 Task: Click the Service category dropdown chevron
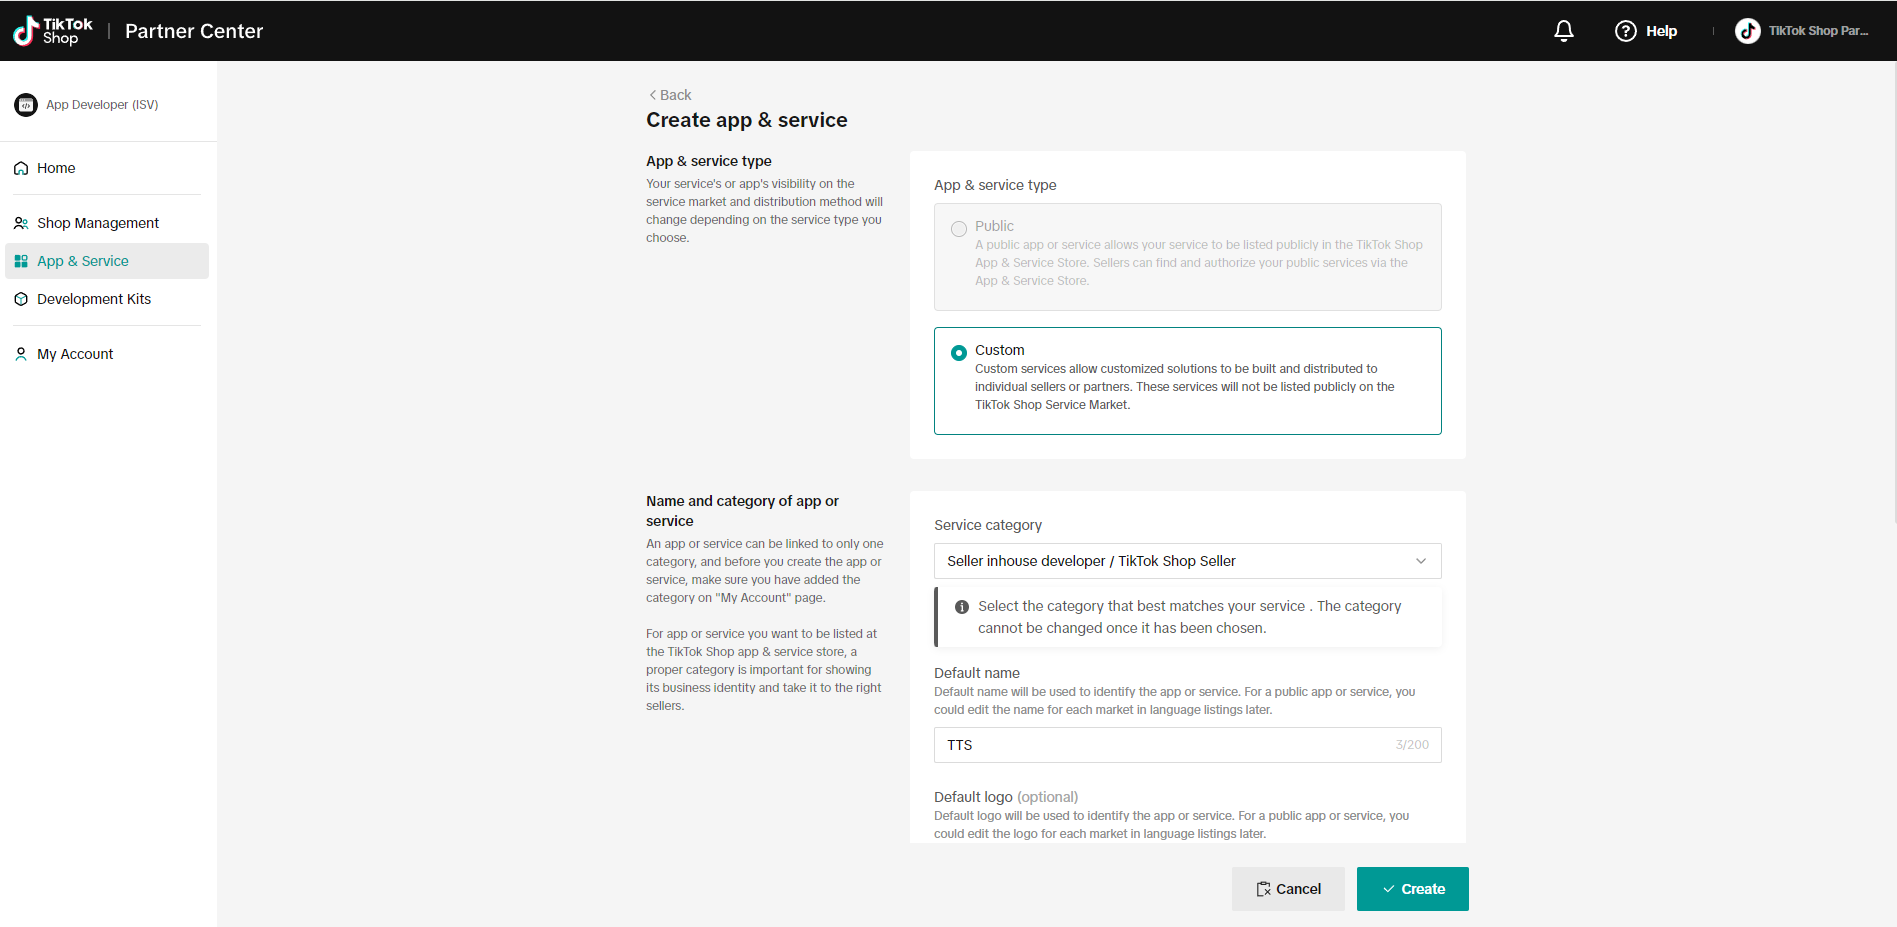1420,561
